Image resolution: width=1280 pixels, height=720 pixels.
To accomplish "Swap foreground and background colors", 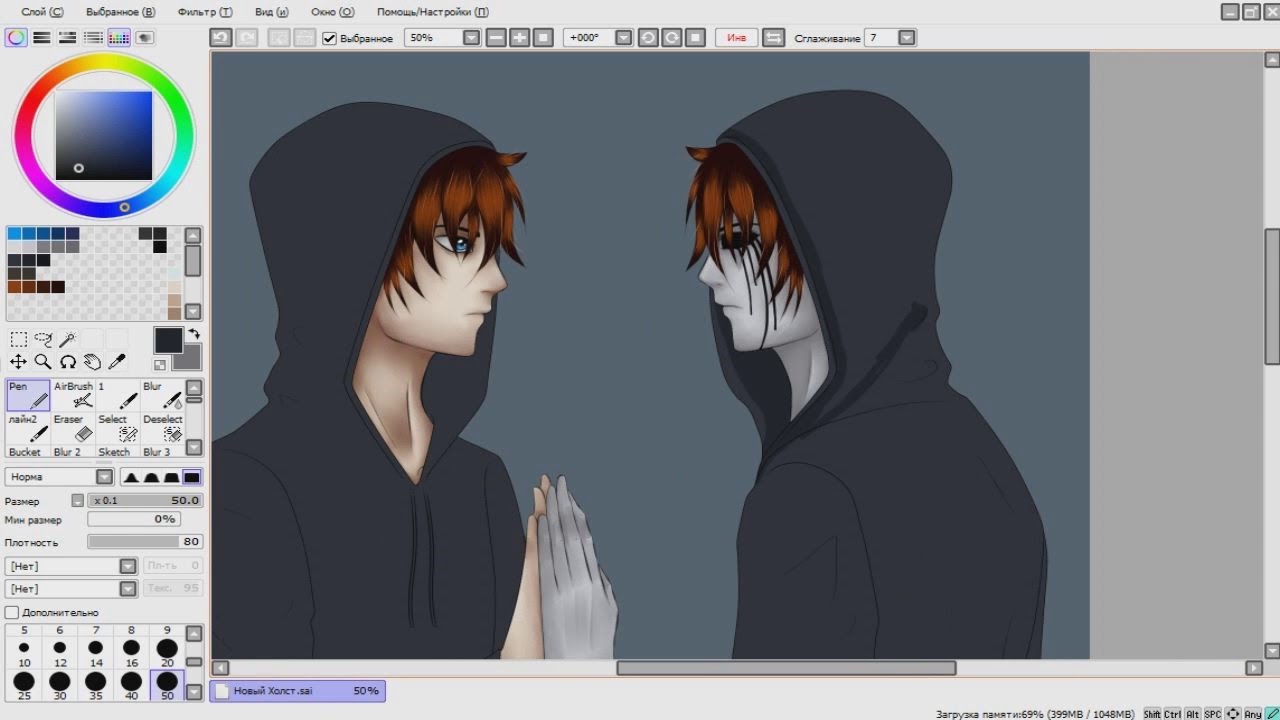I will [194, 334].
